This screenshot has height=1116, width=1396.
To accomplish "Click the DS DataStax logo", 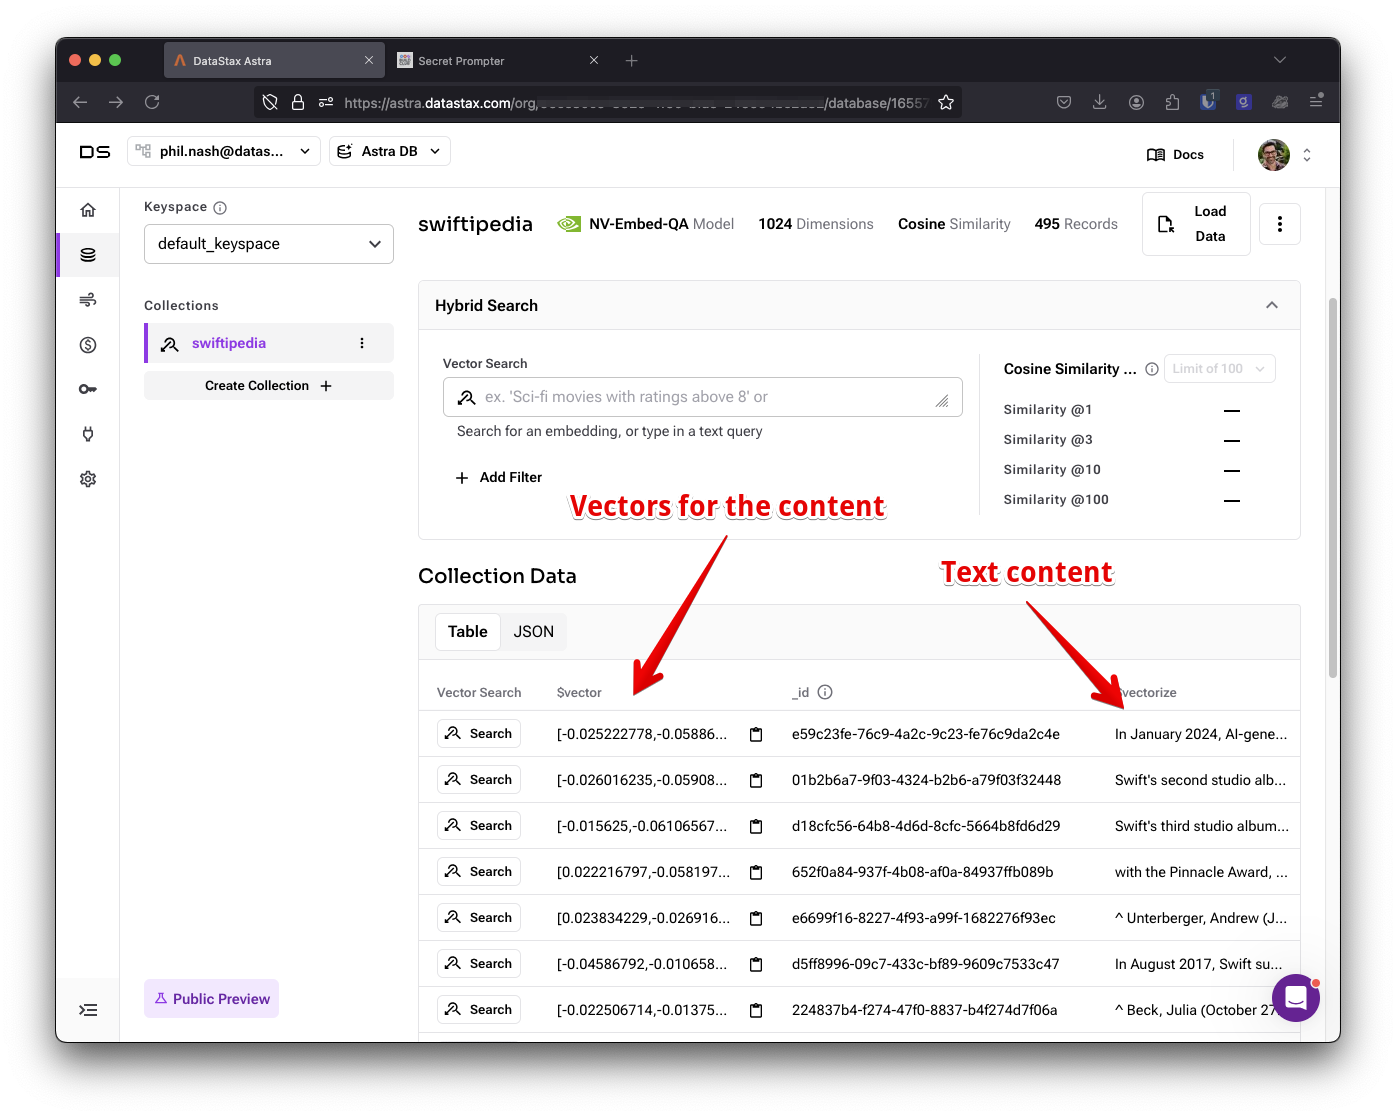I will 95,152.
